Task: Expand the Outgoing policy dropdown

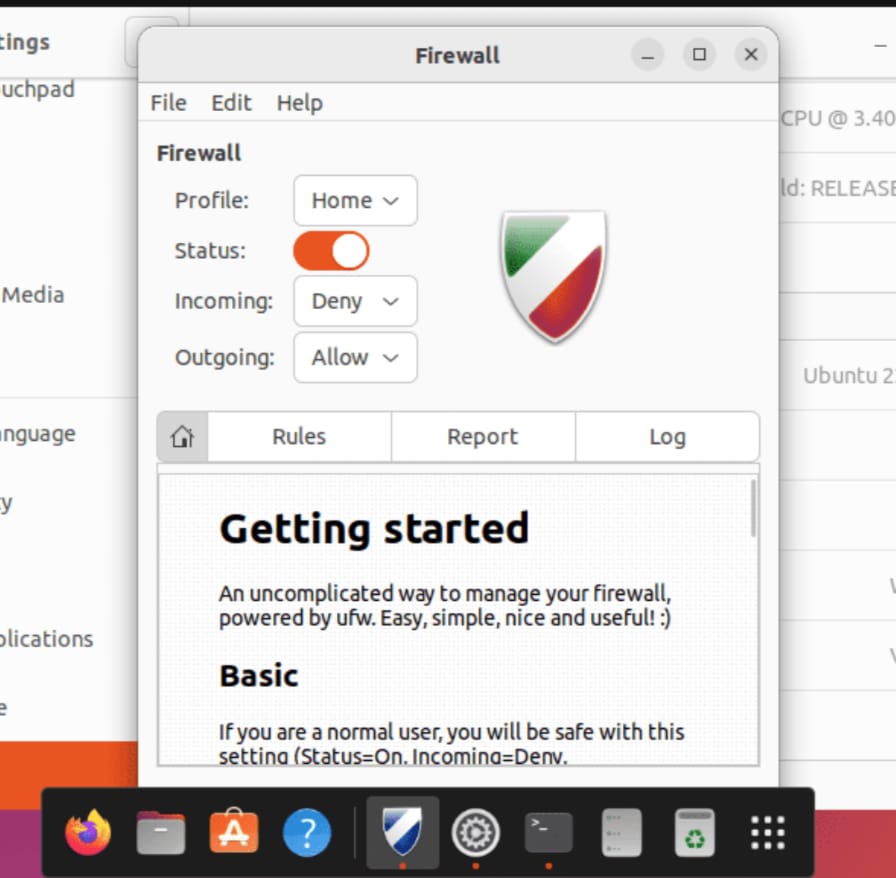Action: click(355, 358)
